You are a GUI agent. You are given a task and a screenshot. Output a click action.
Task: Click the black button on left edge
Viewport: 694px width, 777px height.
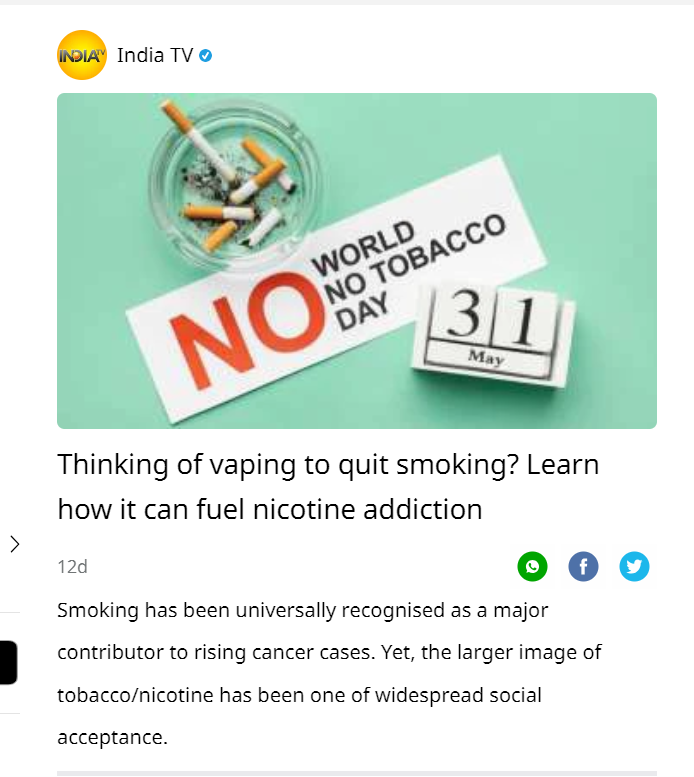click(8, 663)
